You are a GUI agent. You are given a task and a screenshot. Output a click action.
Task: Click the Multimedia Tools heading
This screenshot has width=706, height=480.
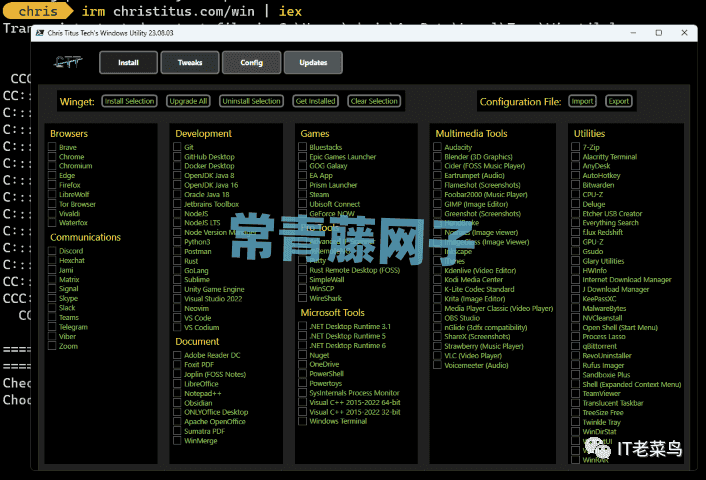471,133
